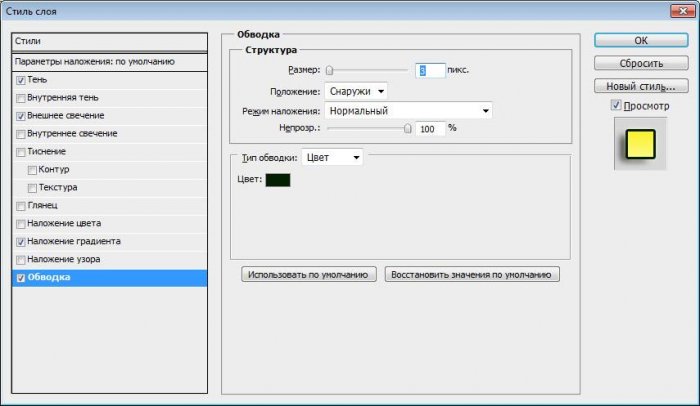Uncheck the Просмотр preview checkbox

616,106
